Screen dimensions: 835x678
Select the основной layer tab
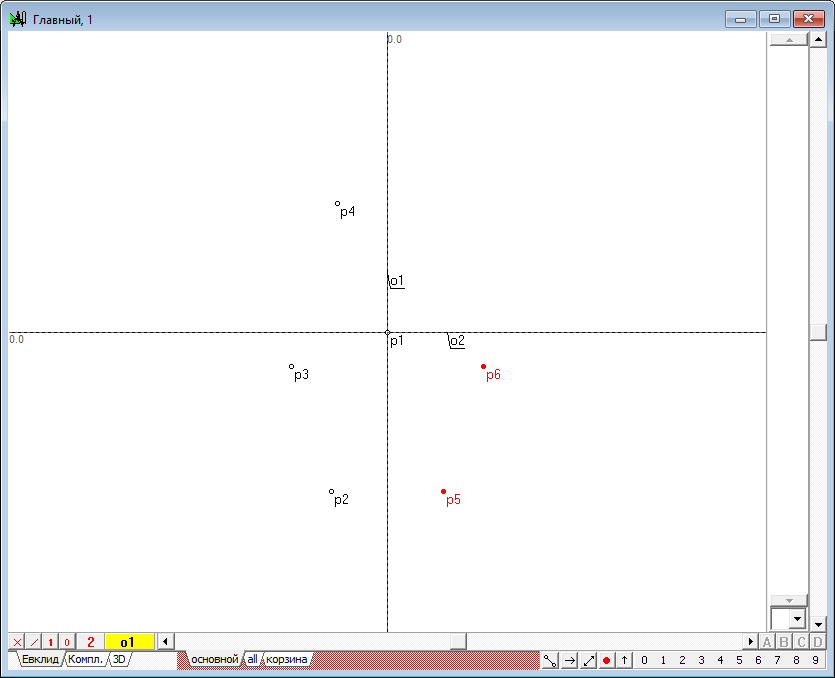click(x=215, y=659)
